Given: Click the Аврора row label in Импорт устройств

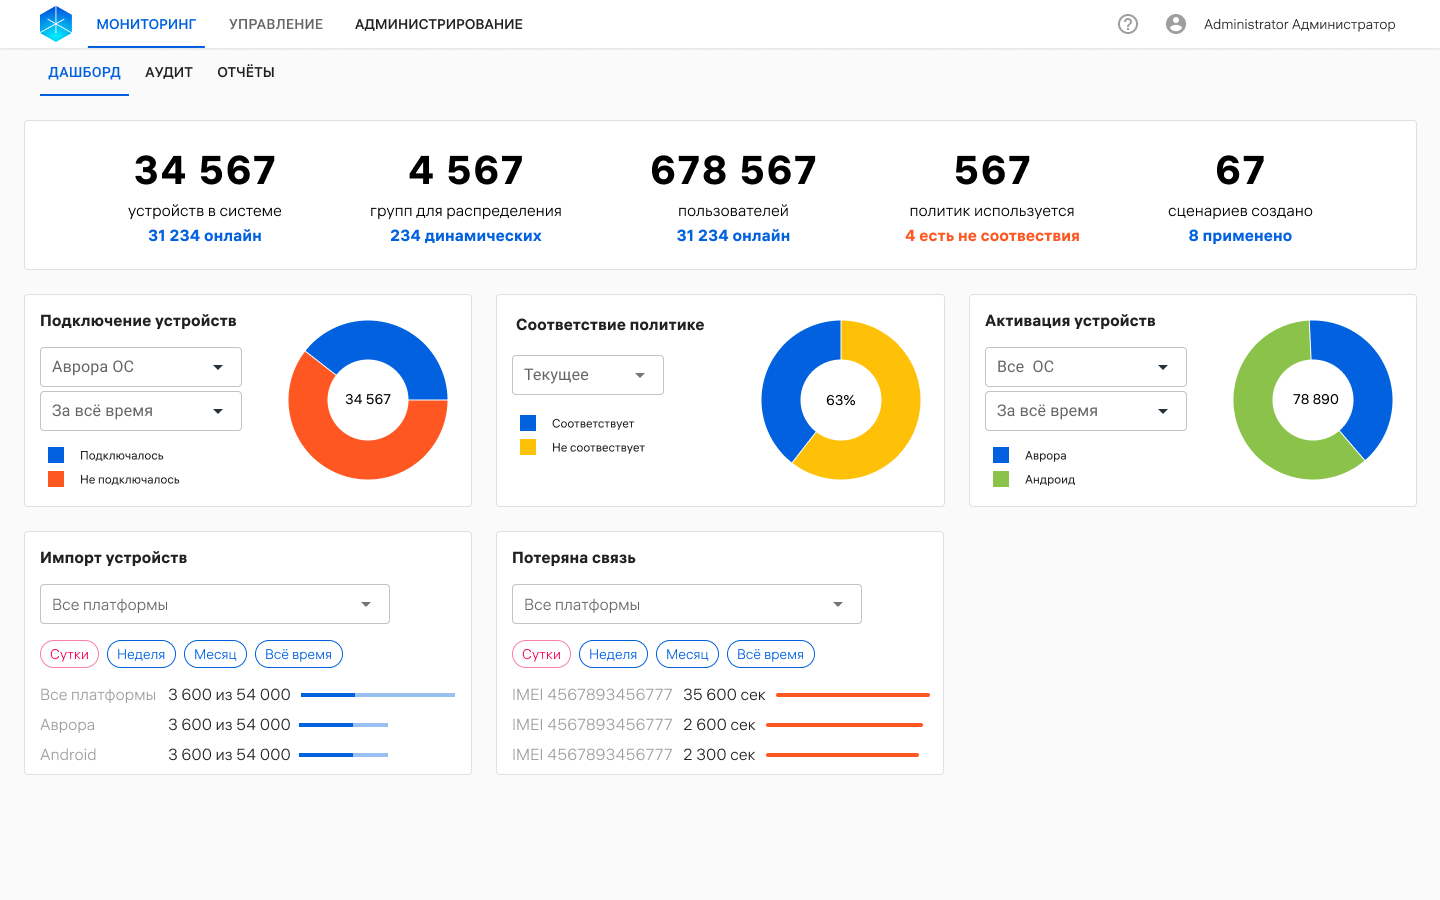Looking at the screenshot, I should tap(68, 725).
